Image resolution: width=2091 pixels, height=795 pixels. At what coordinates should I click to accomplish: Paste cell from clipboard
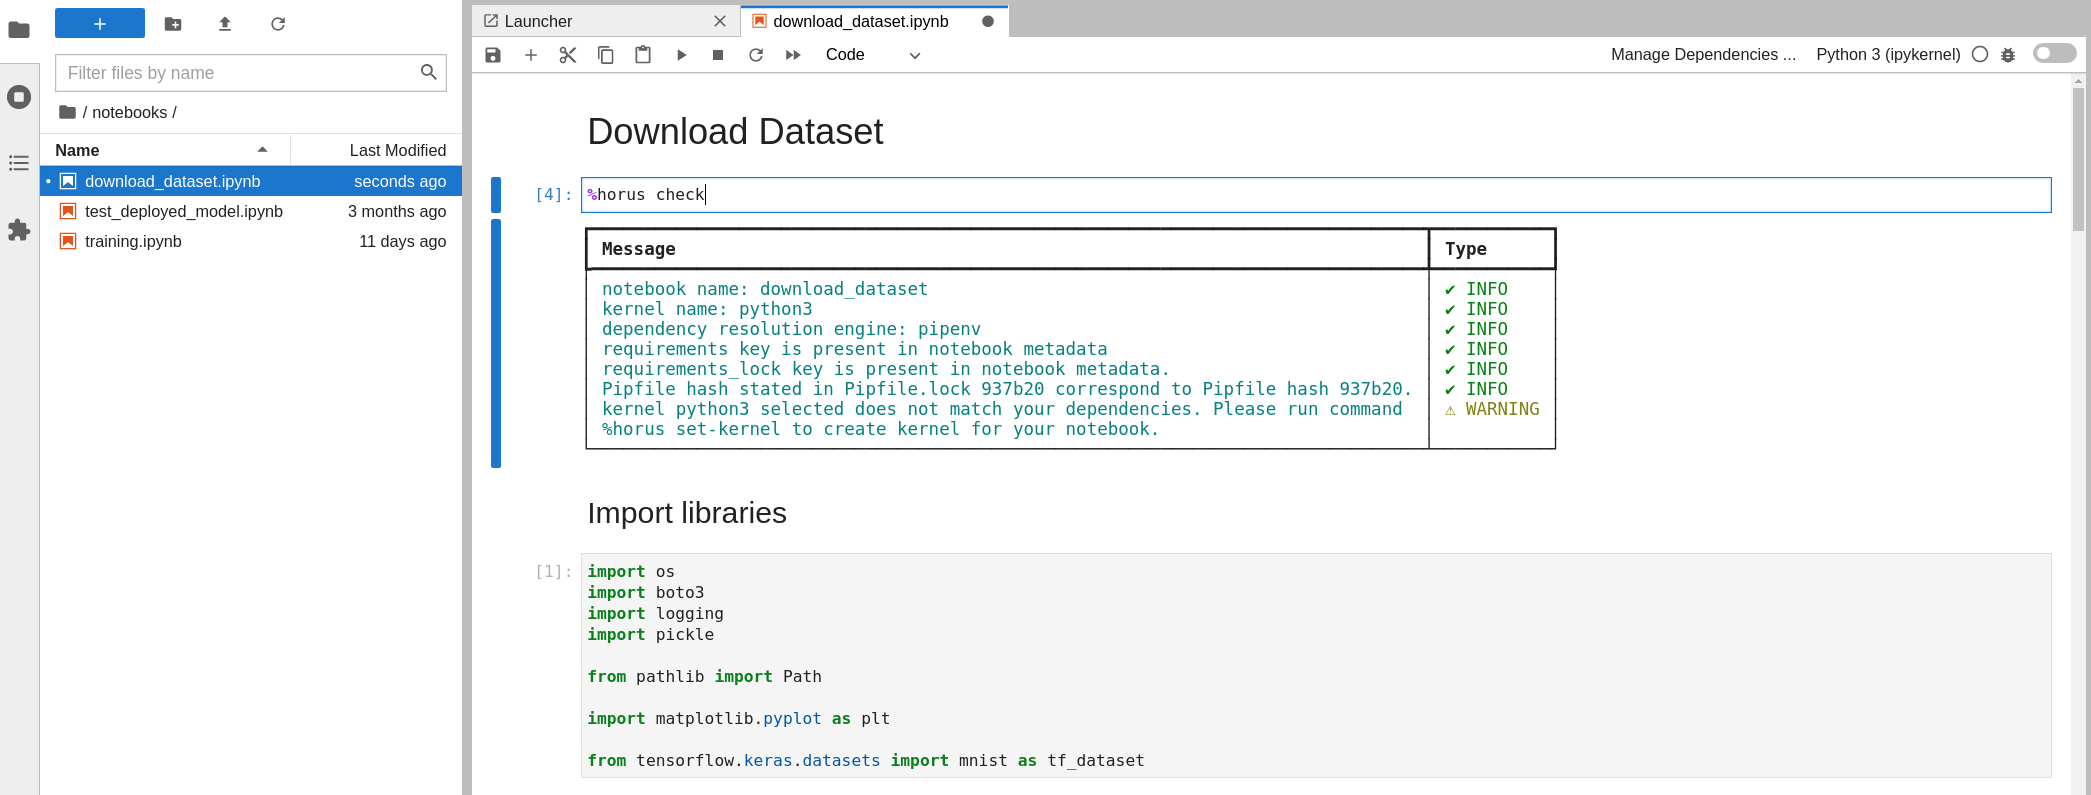click(x=643, y=55)
